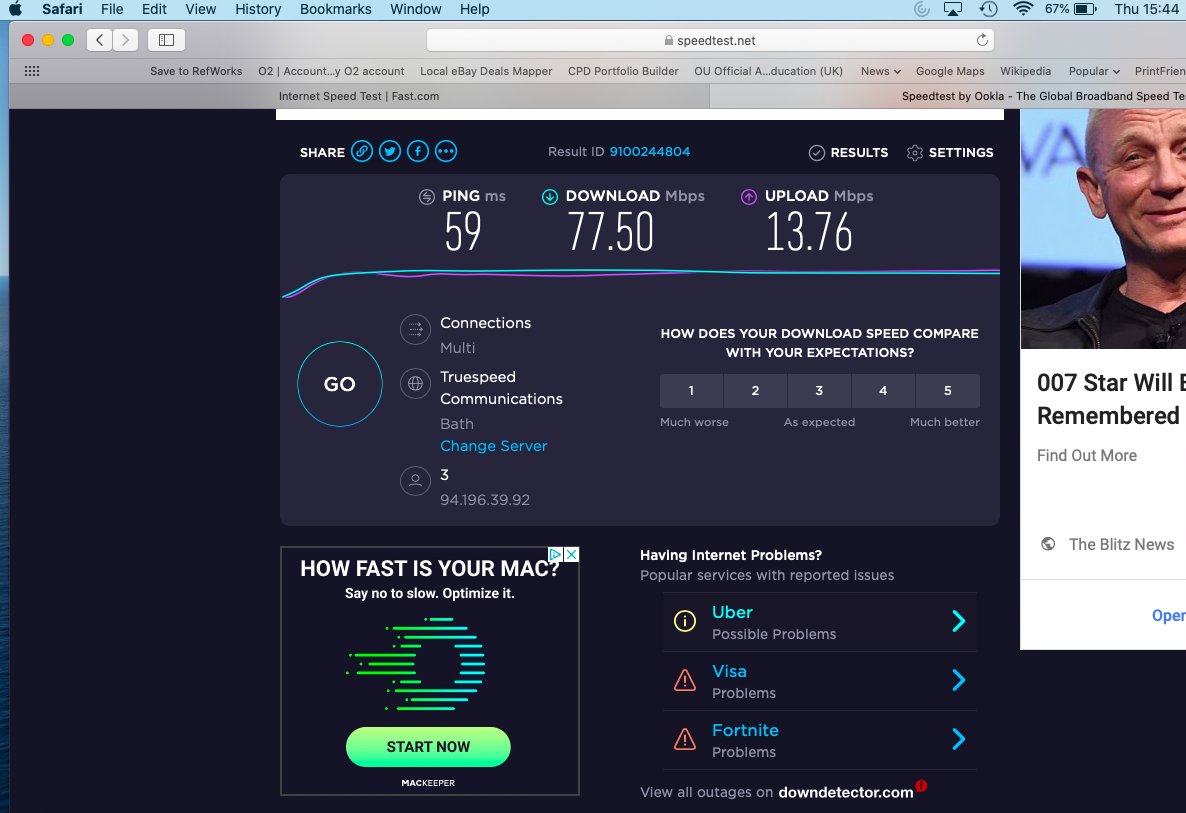Expand the News bookmarks folder
Image resolution: width=1186 pixels, height=813 pixels.
(880, 71)
